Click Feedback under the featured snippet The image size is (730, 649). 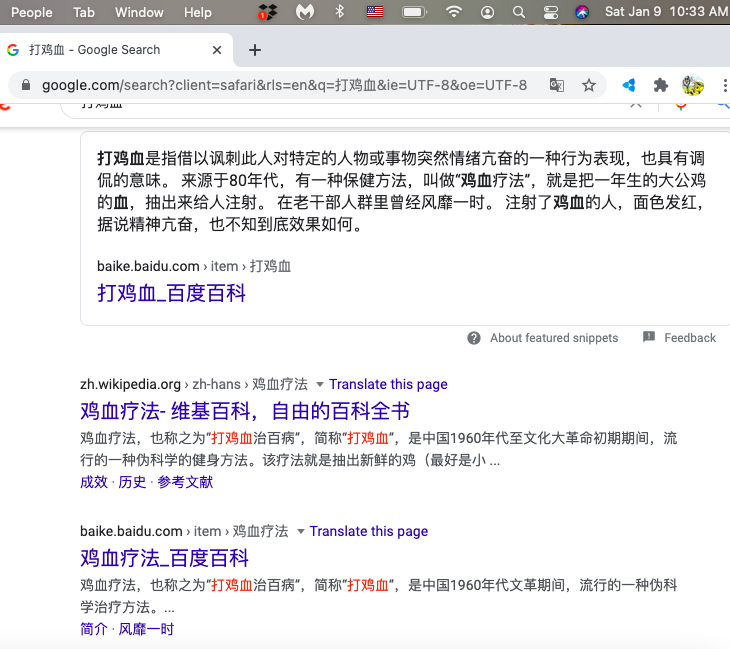coord(690,338)
